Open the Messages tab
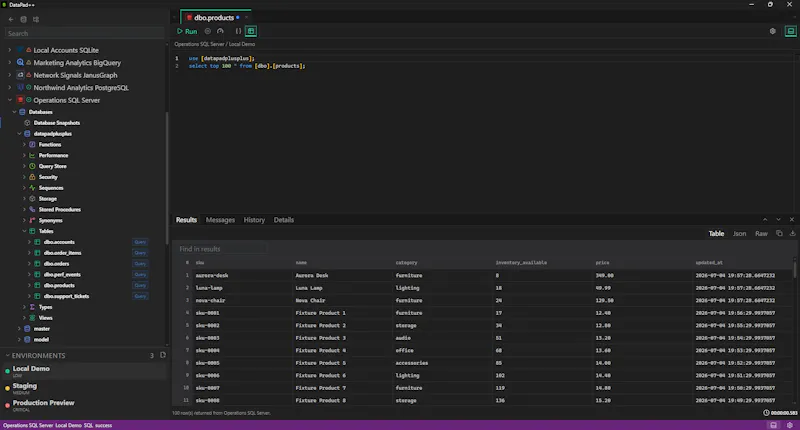This screenshot has width=800, height=430. [x=220, y=220]
